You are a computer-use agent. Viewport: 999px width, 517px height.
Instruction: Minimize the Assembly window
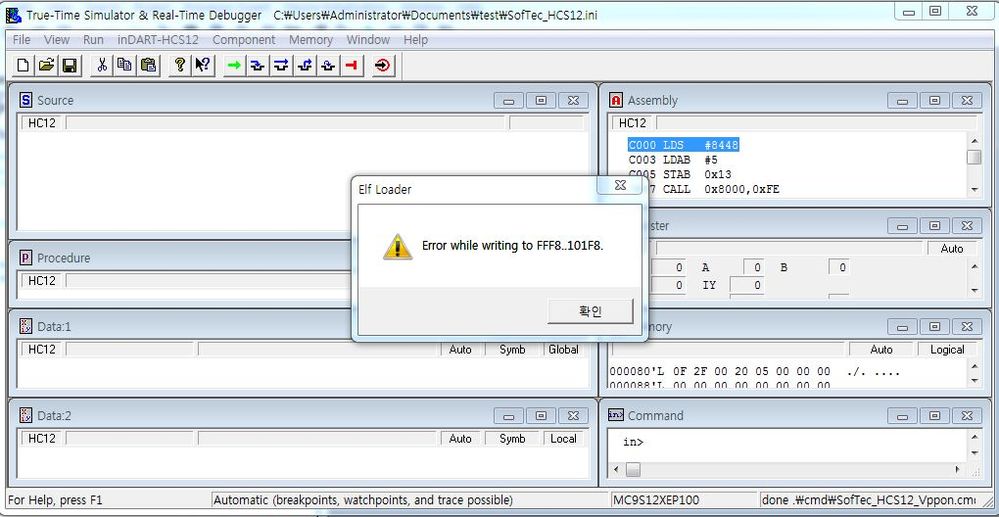click(902, 101)
